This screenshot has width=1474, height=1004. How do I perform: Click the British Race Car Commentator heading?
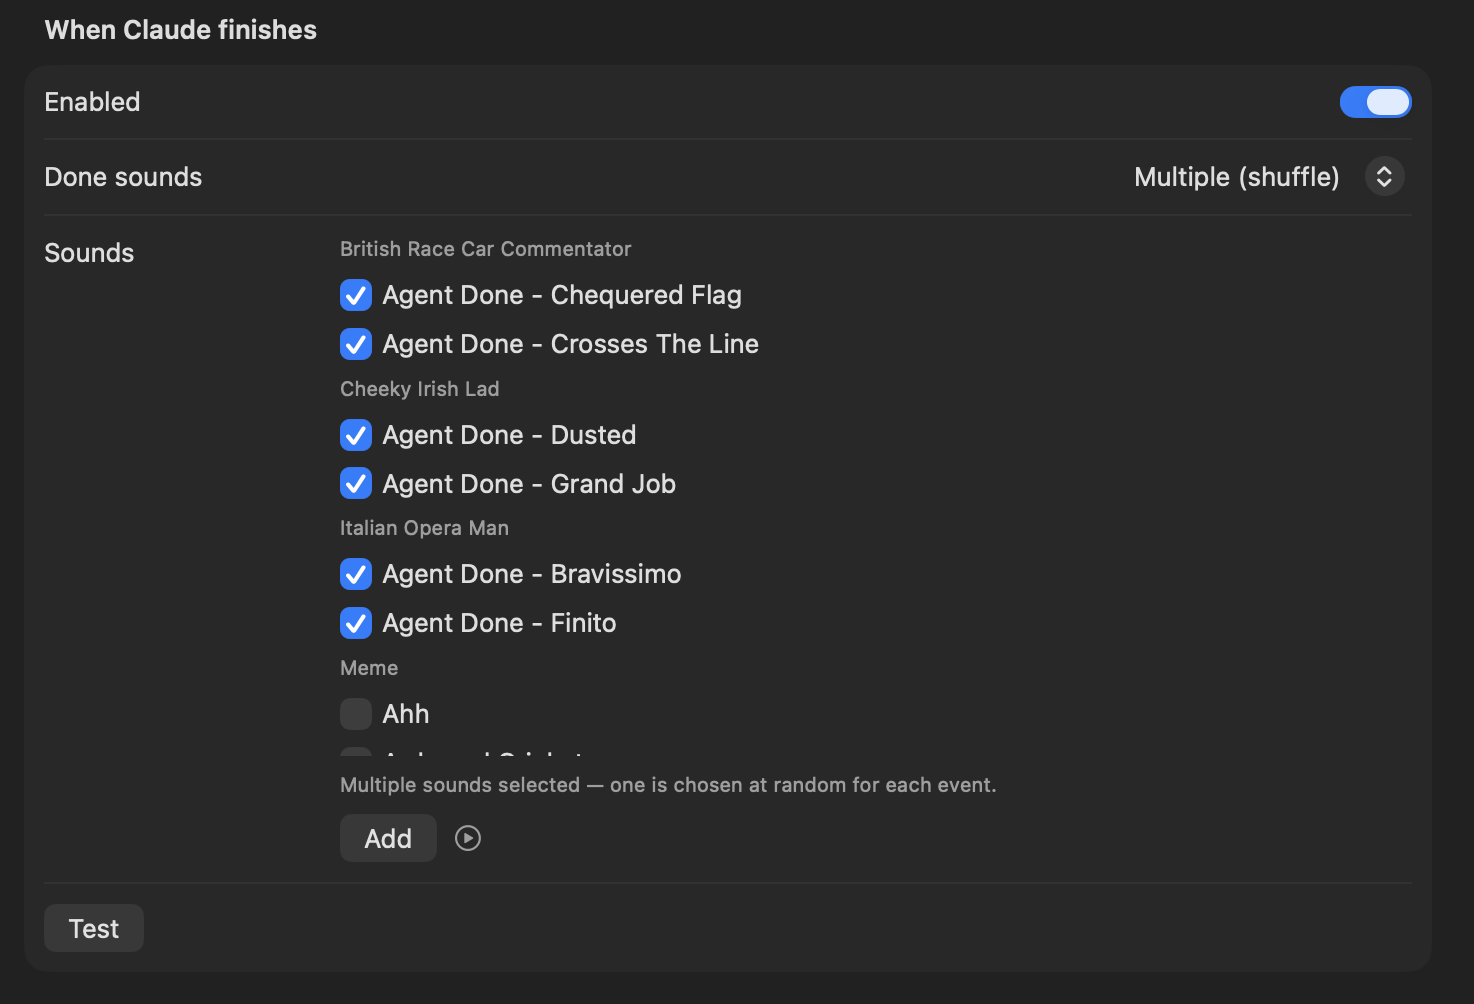point(486,249)
